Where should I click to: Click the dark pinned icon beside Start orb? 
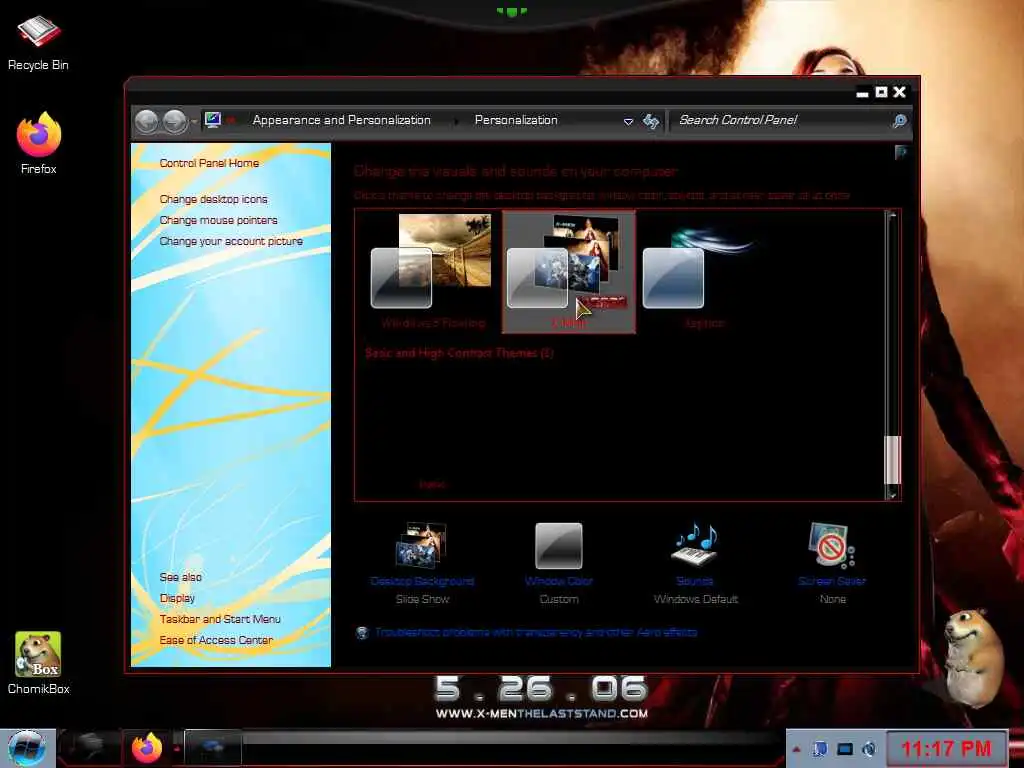point(89,748)
